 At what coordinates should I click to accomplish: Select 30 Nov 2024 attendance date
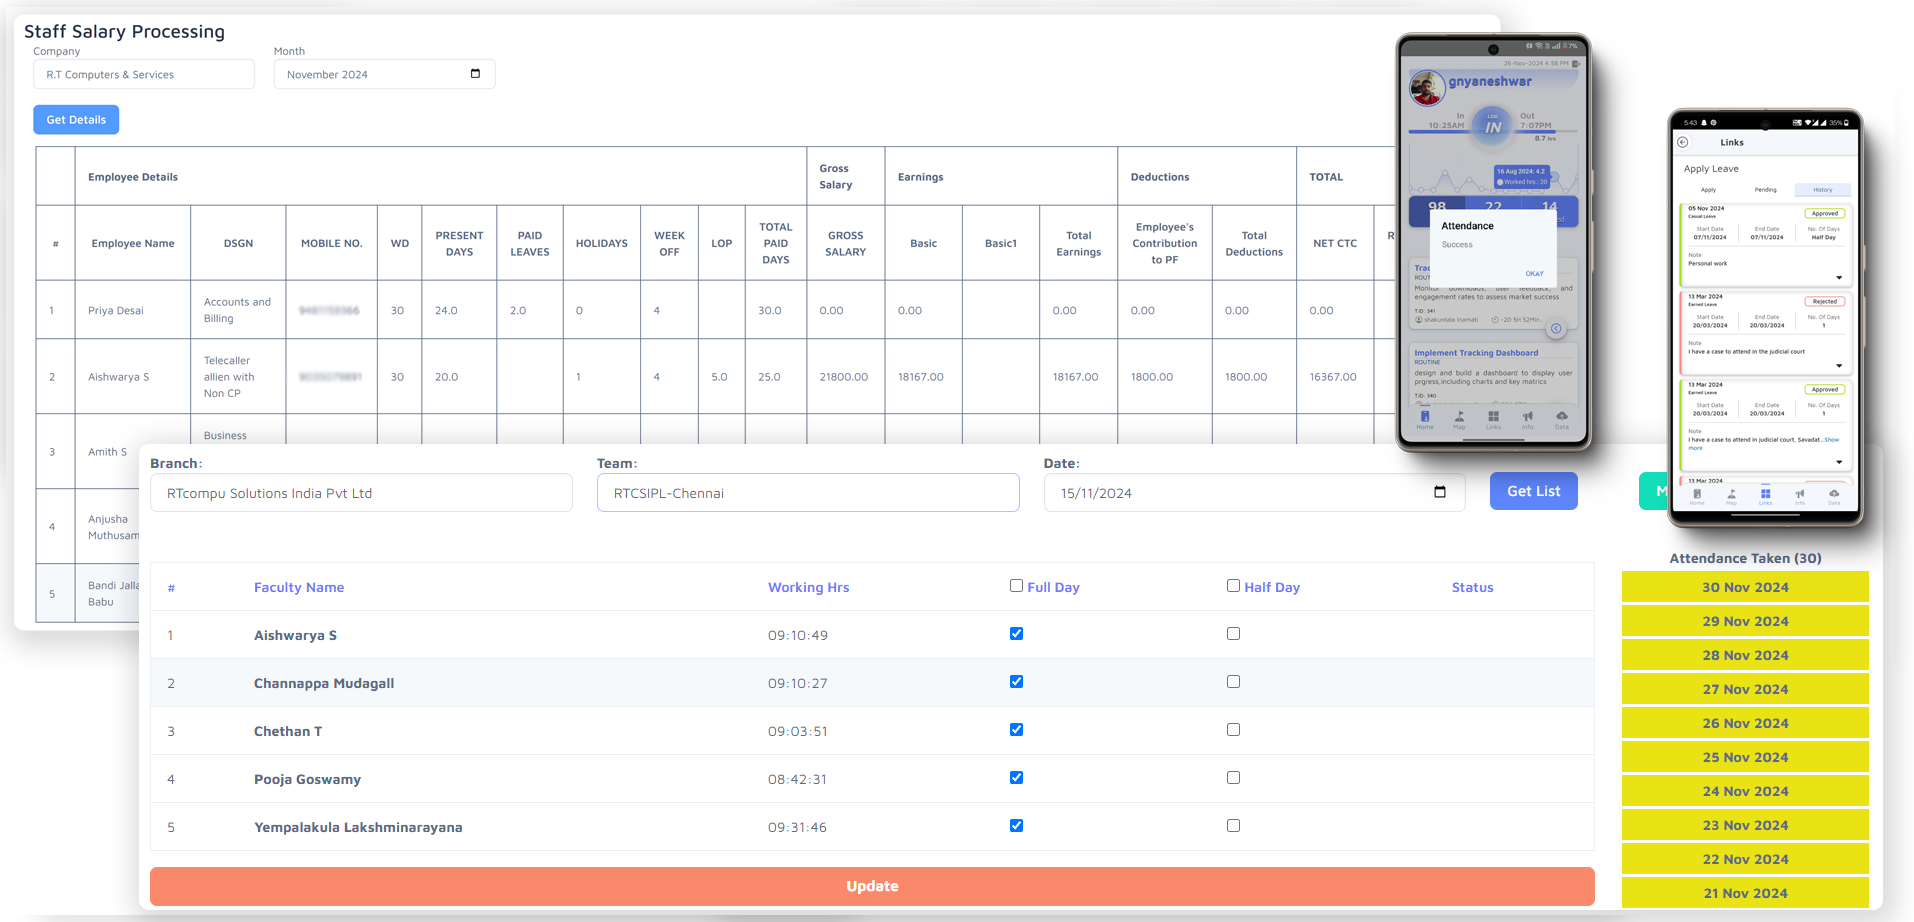coord(1745,587)
